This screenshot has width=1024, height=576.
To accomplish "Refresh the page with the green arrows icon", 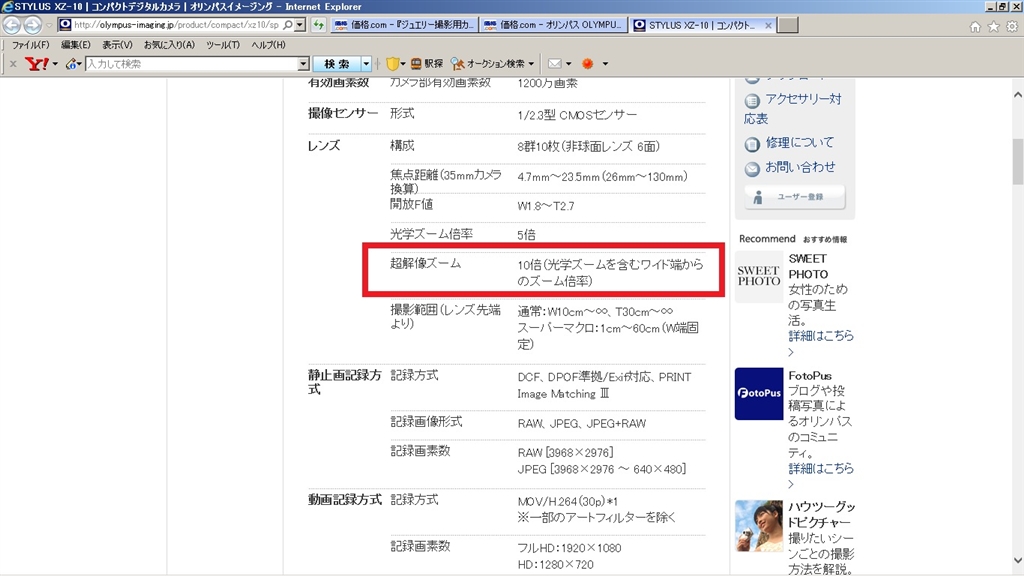I will coord(319,25).
